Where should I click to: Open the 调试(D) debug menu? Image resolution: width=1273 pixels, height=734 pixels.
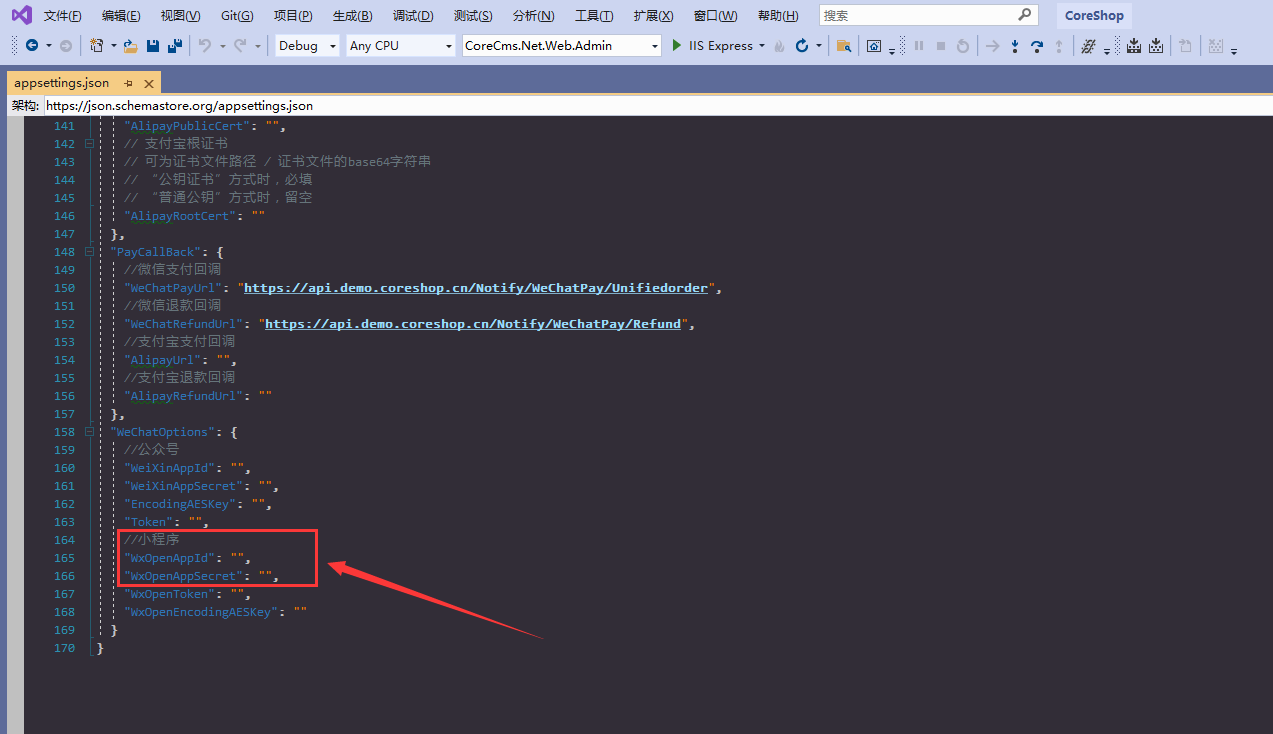point(413,16)
